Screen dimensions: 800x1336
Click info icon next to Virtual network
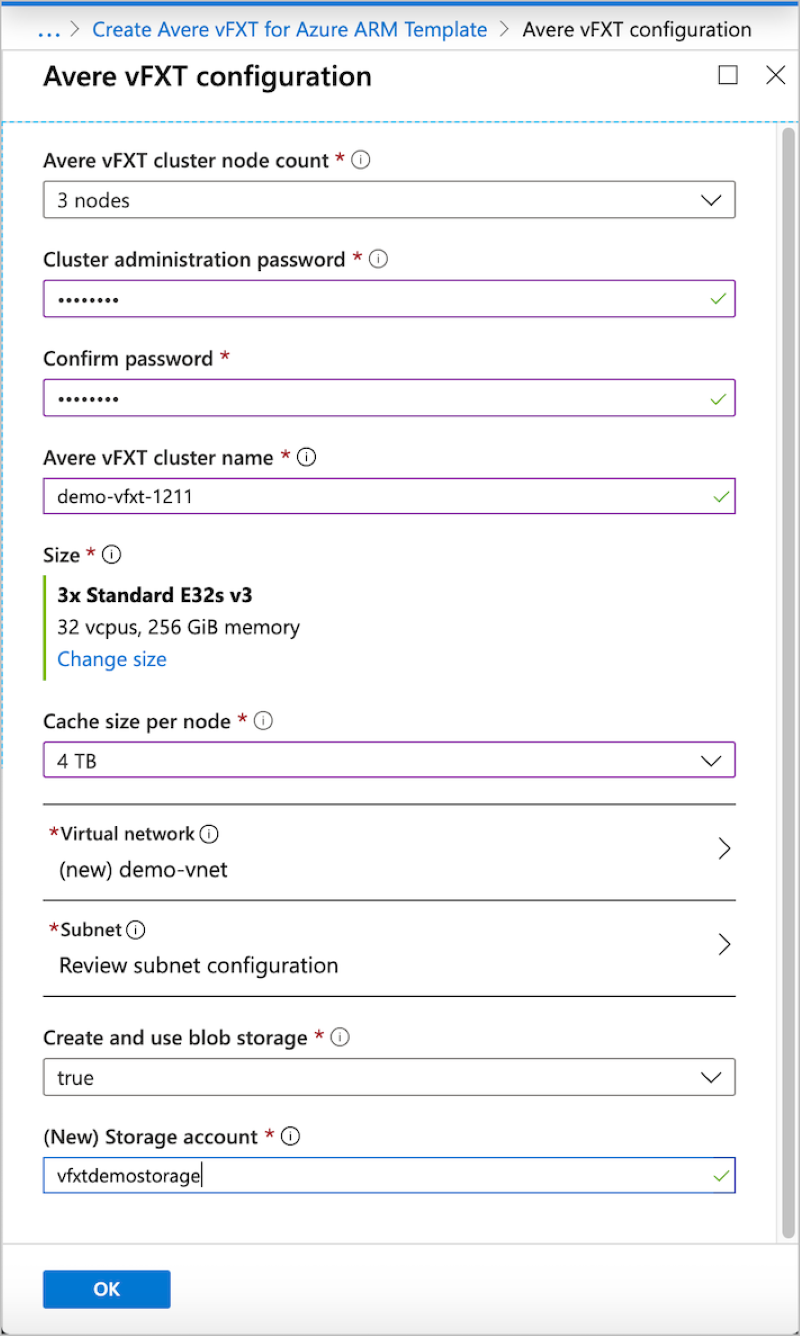pos(209,834)
